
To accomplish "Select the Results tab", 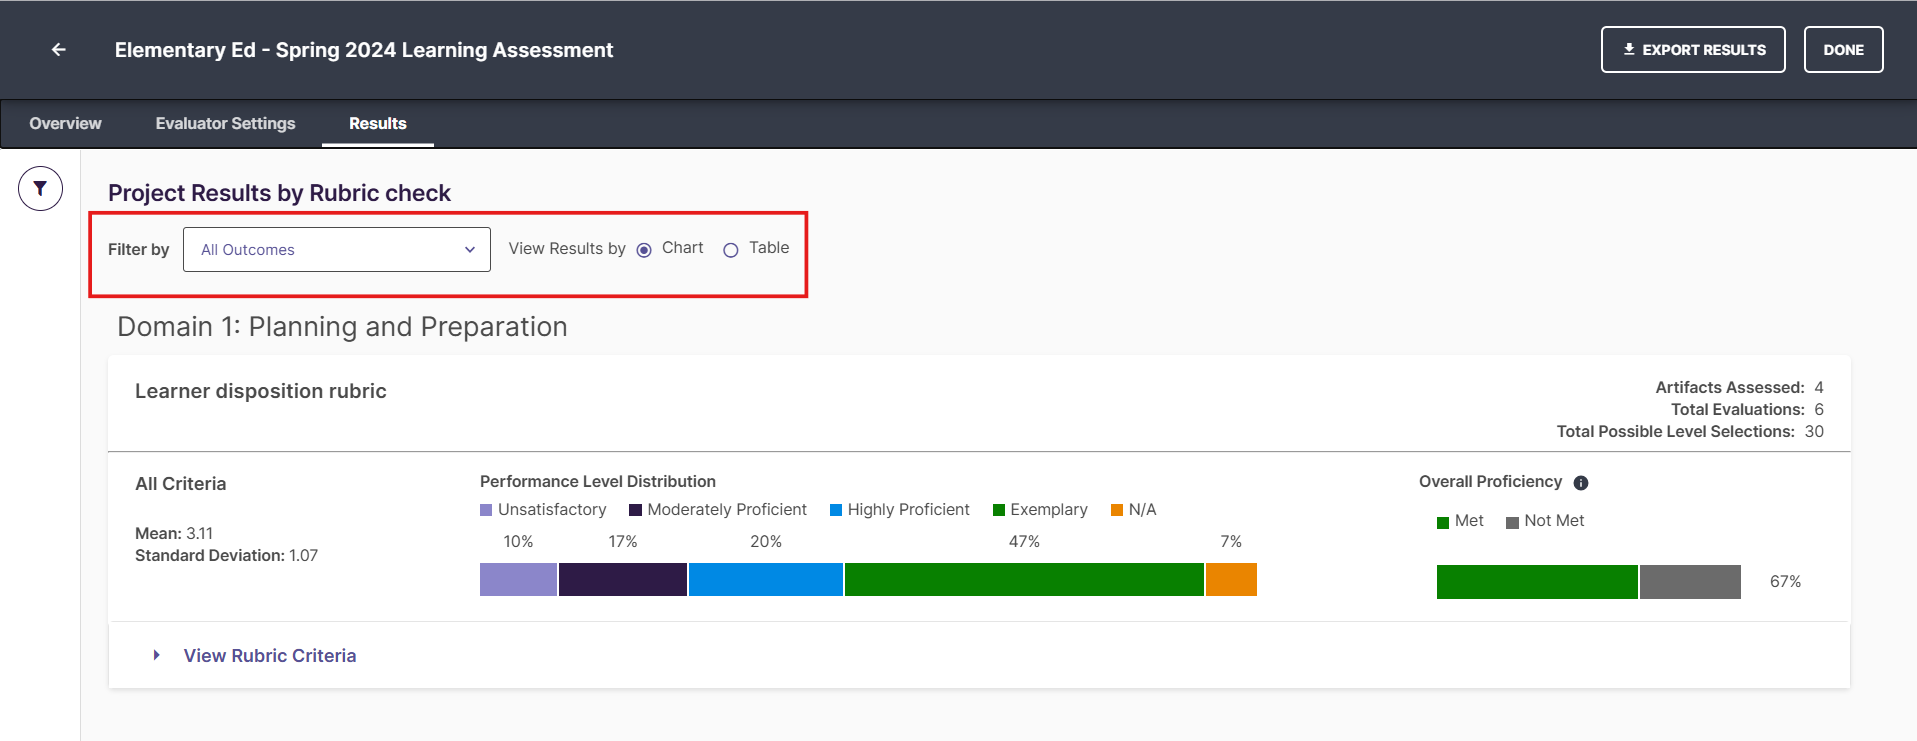I will pos(378,123).
